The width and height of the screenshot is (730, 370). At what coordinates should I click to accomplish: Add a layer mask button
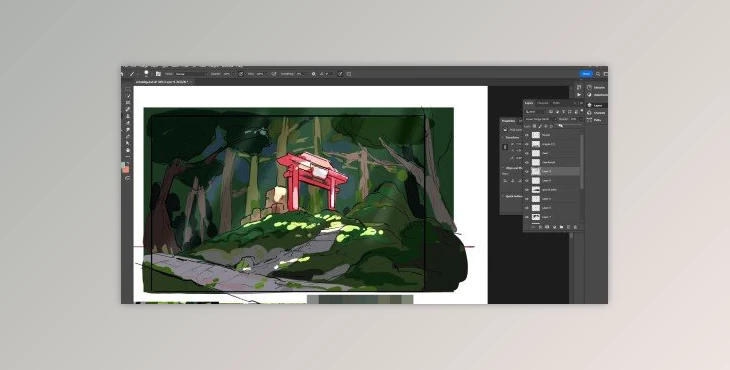click(x=547, y=227)
